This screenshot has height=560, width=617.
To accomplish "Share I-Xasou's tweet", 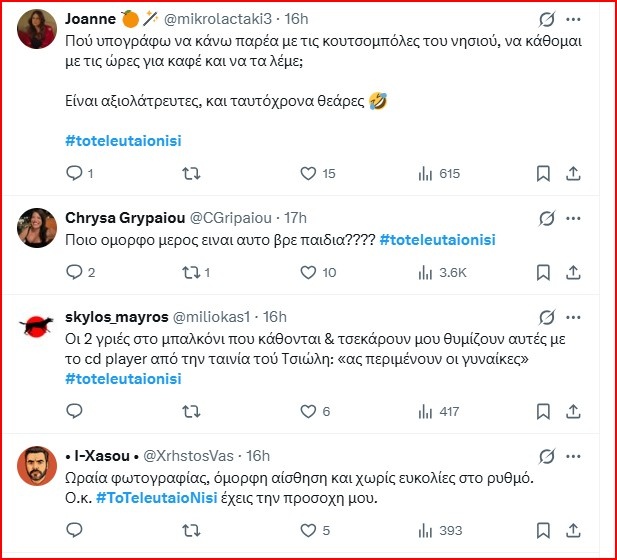I will click(x=573, y=531).
